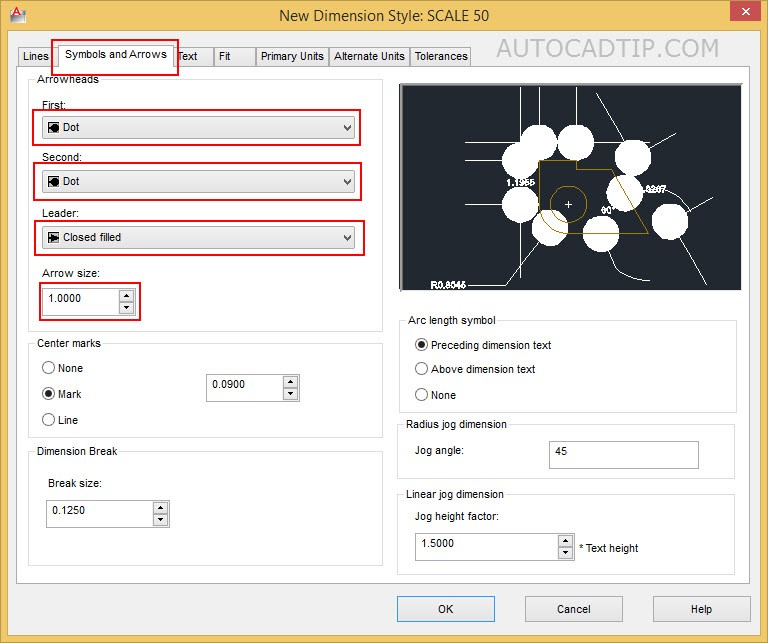The height and width of the screenshot is (643, 768).
Task: Click the Dot icon in Second arrowhead
Action: [x=53, y=181]
